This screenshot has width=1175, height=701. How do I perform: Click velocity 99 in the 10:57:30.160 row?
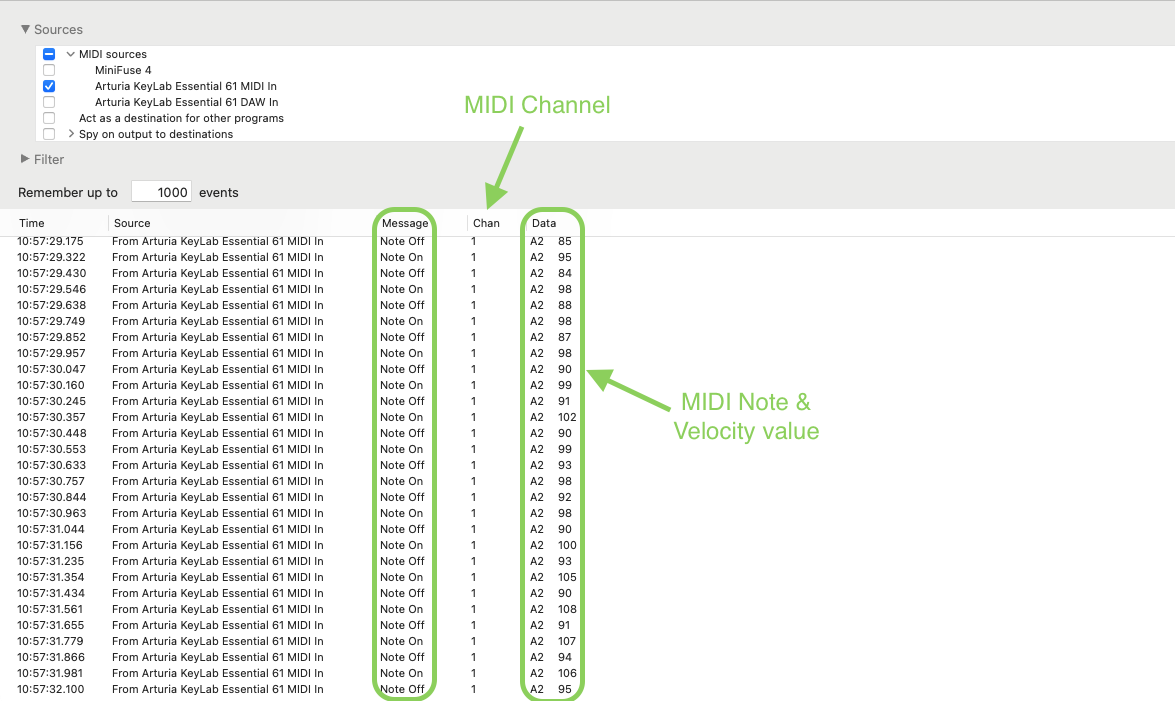pyautogui.click(x=564, y=385)
